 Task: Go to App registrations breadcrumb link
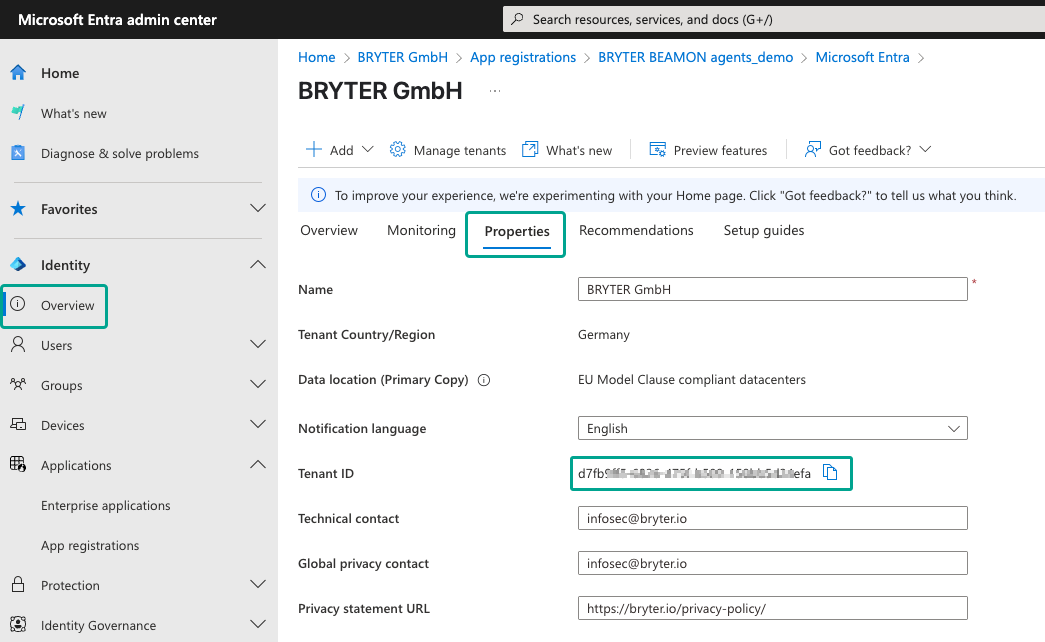pos(523,57)
